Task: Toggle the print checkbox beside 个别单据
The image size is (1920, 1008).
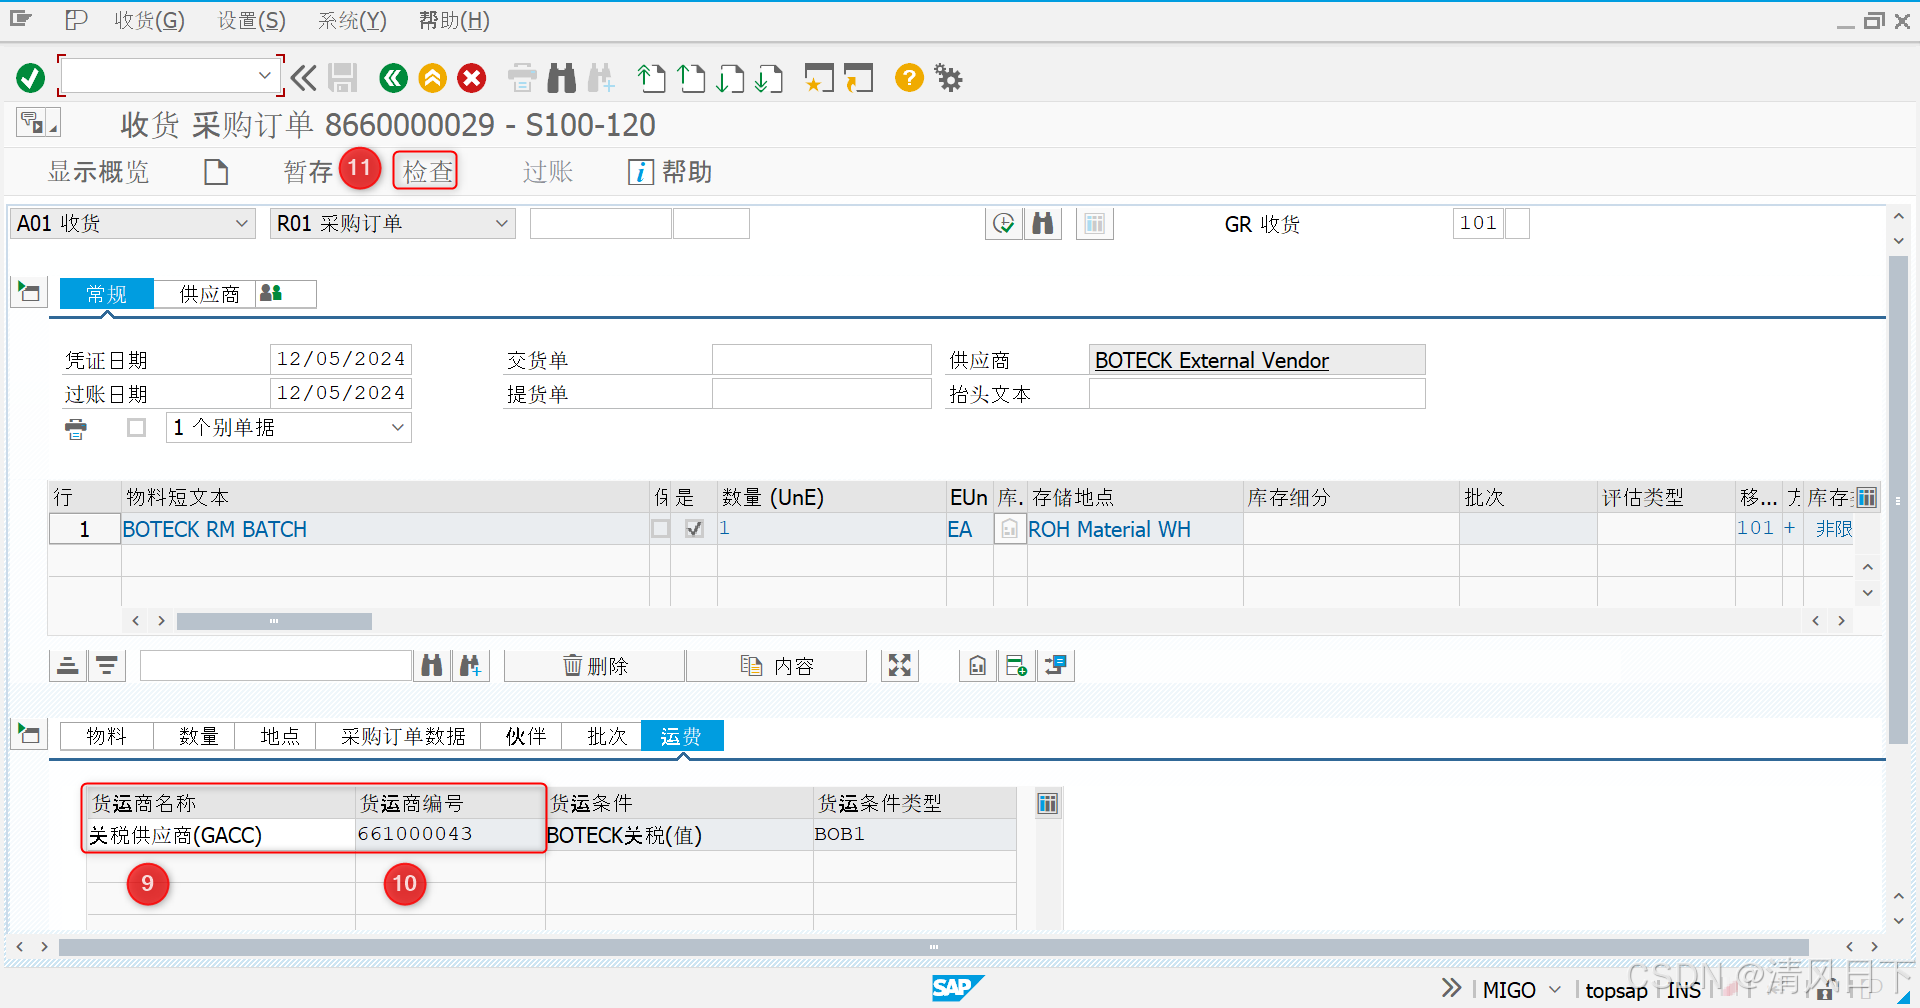Action: [137, 428]
